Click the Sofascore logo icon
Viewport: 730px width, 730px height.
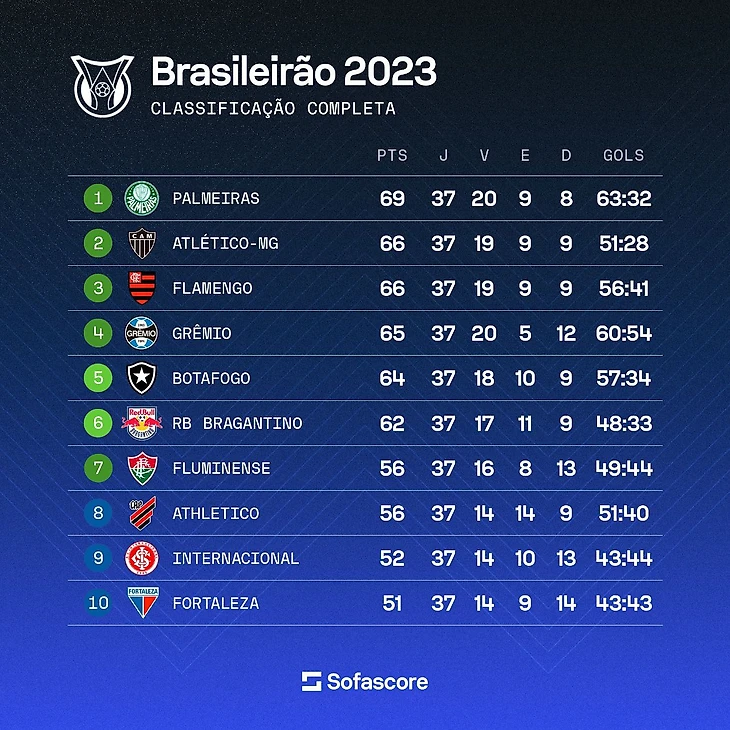311,682
